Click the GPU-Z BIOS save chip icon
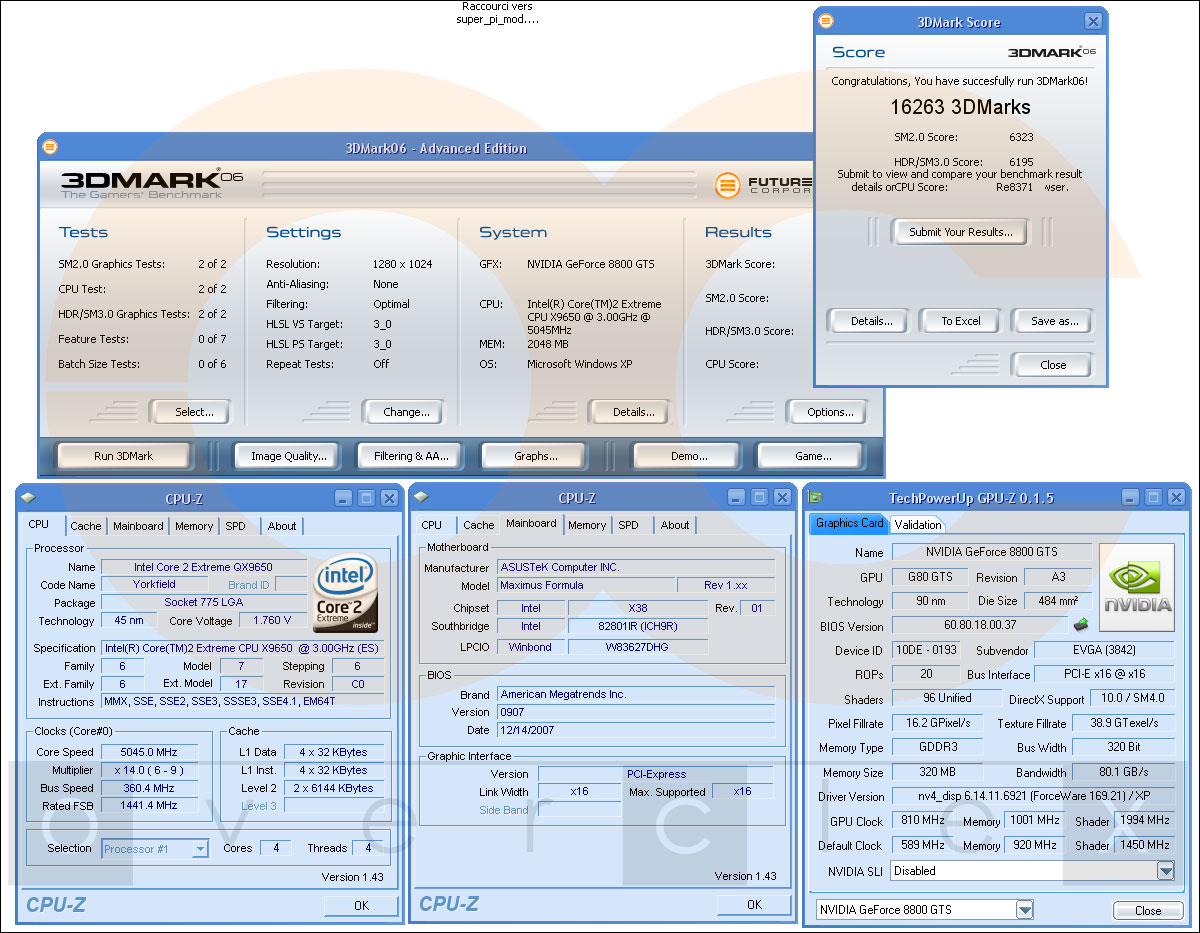The width and height of the screenshot is (1200, 933). pos(1080,625)
